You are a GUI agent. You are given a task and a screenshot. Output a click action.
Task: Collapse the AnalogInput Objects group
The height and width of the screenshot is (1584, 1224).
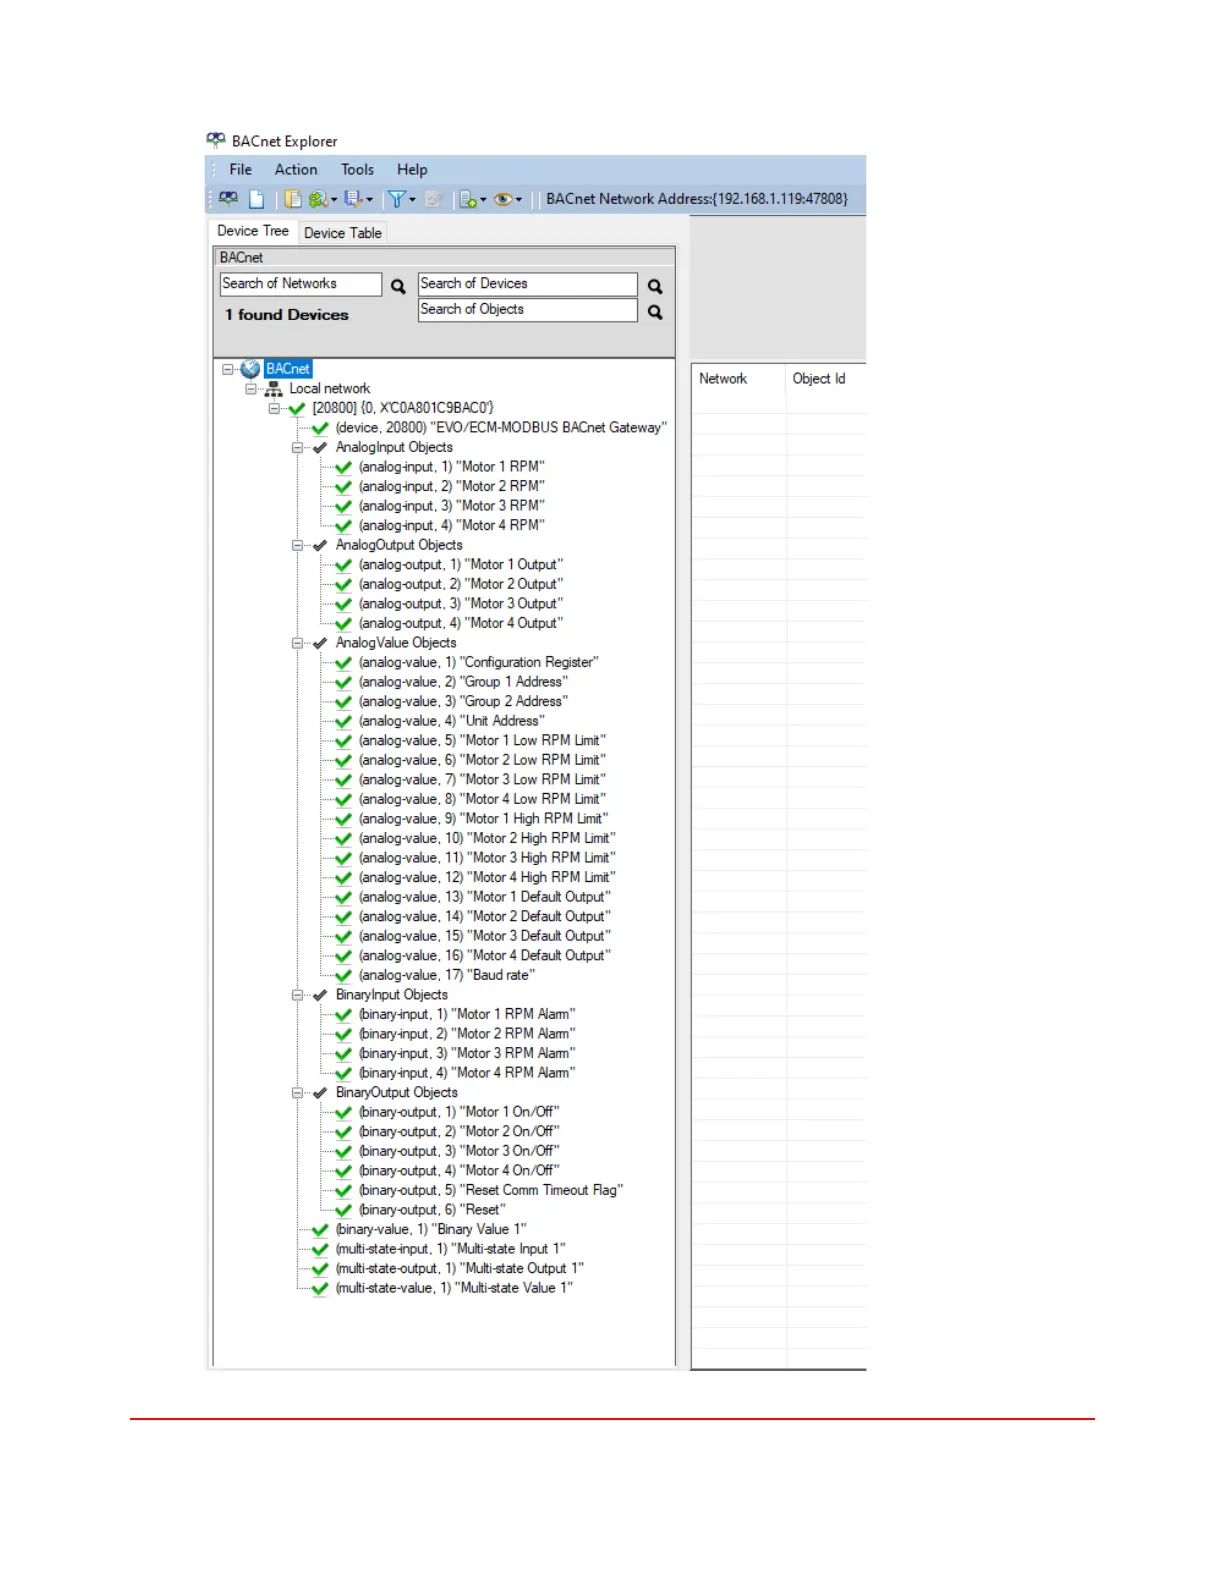coord(297,448)
